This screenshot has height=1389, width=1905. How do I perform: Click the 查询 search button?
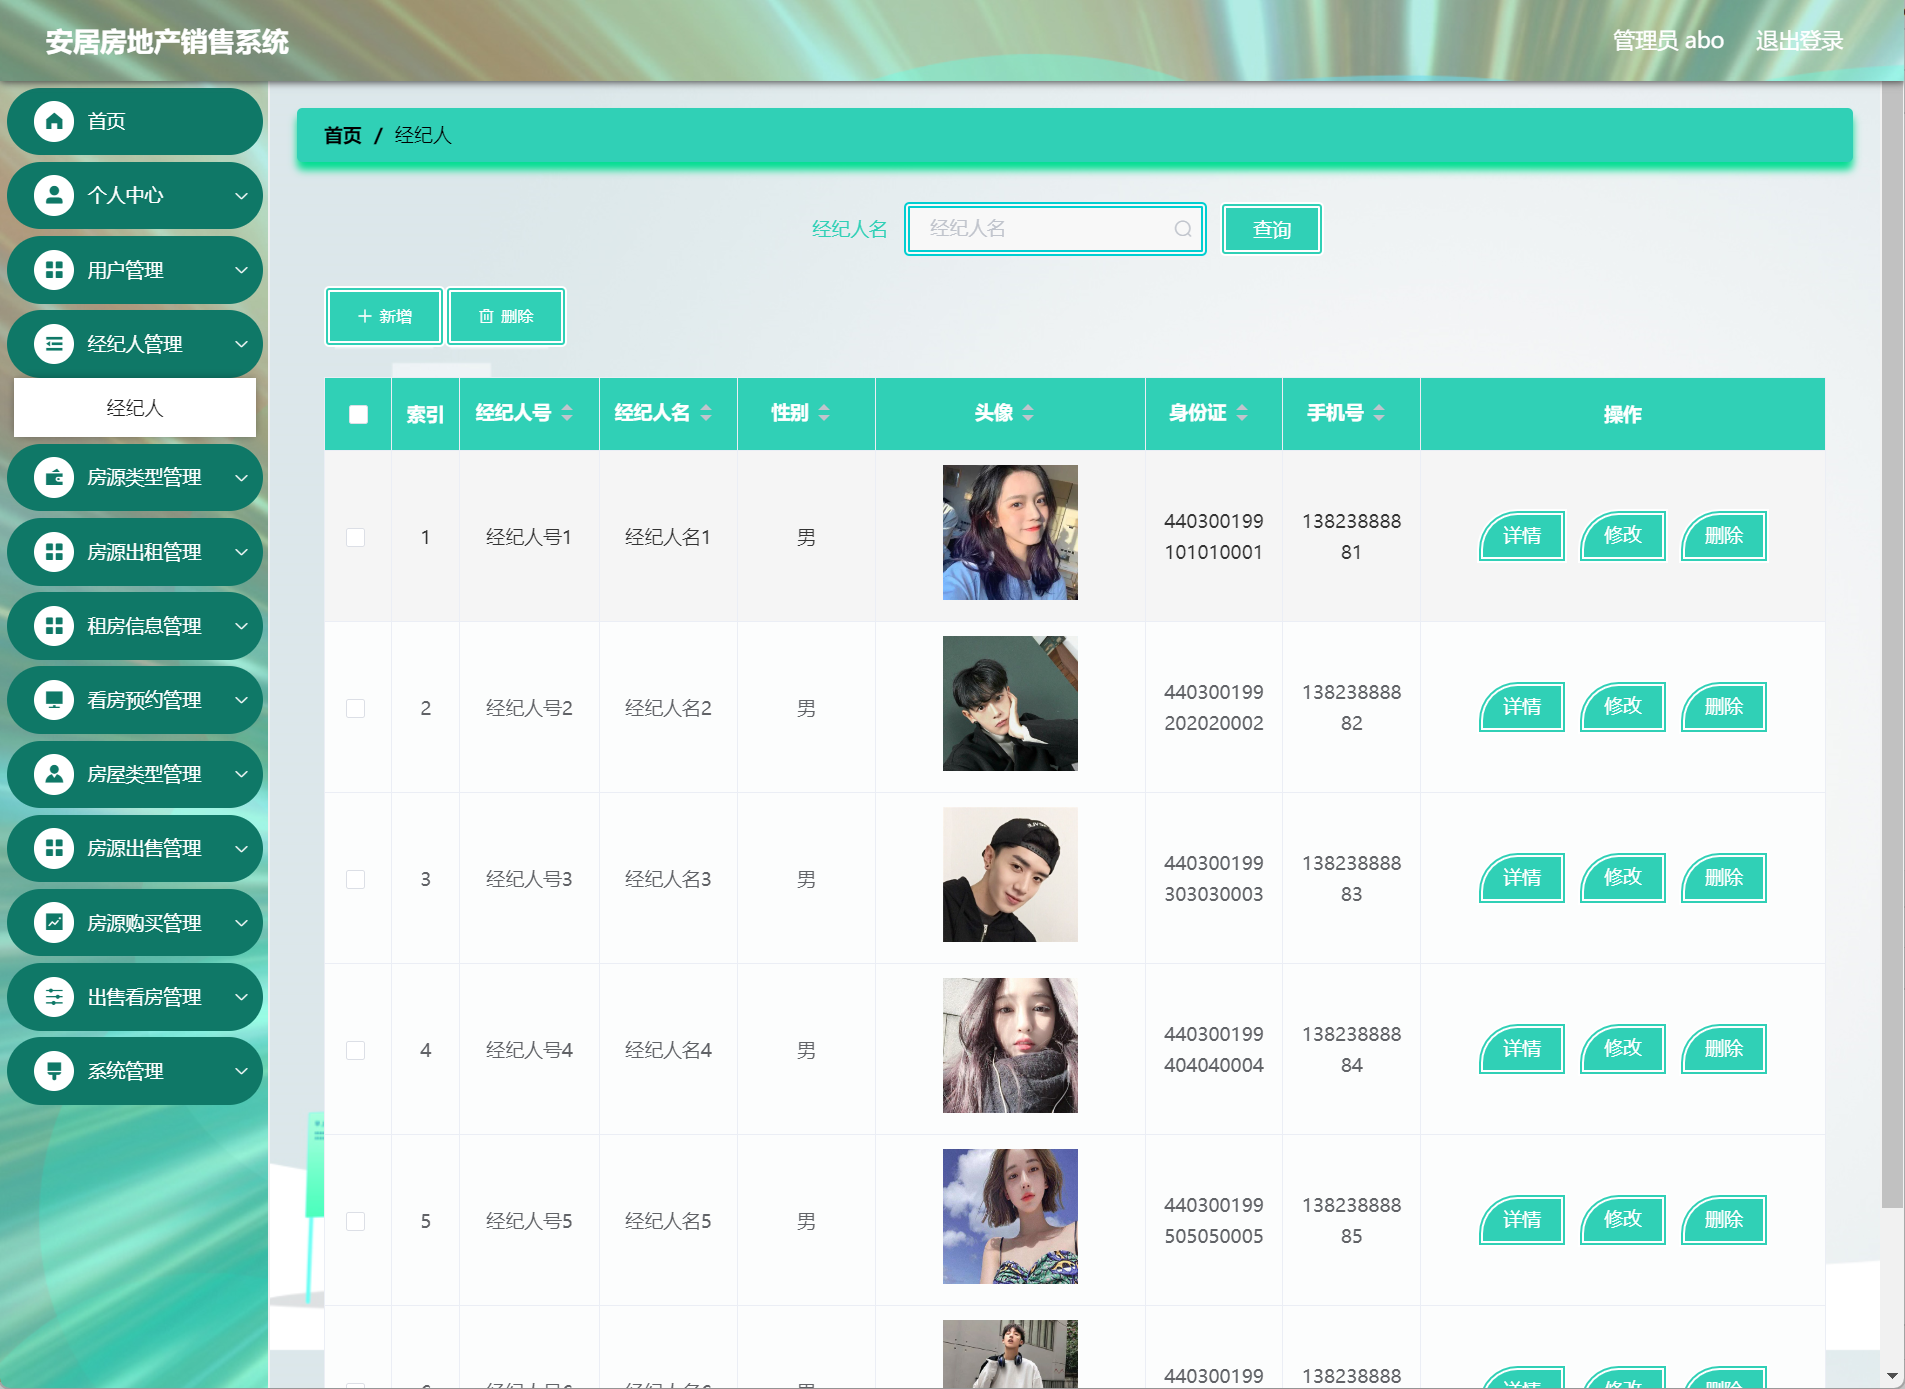1272,229
